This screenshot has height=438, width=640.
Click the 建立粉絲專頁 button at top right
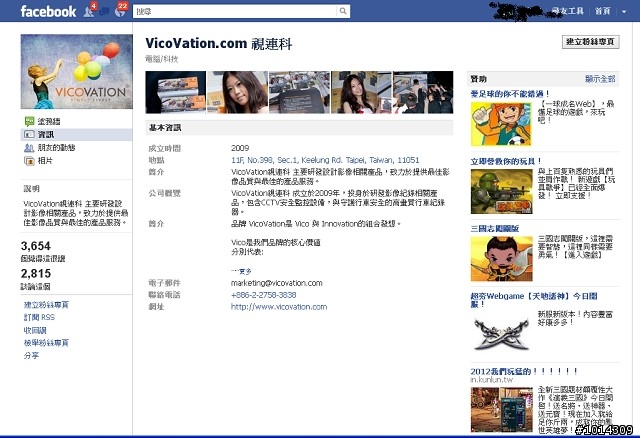pyautogui.click(x=591, y=42)
